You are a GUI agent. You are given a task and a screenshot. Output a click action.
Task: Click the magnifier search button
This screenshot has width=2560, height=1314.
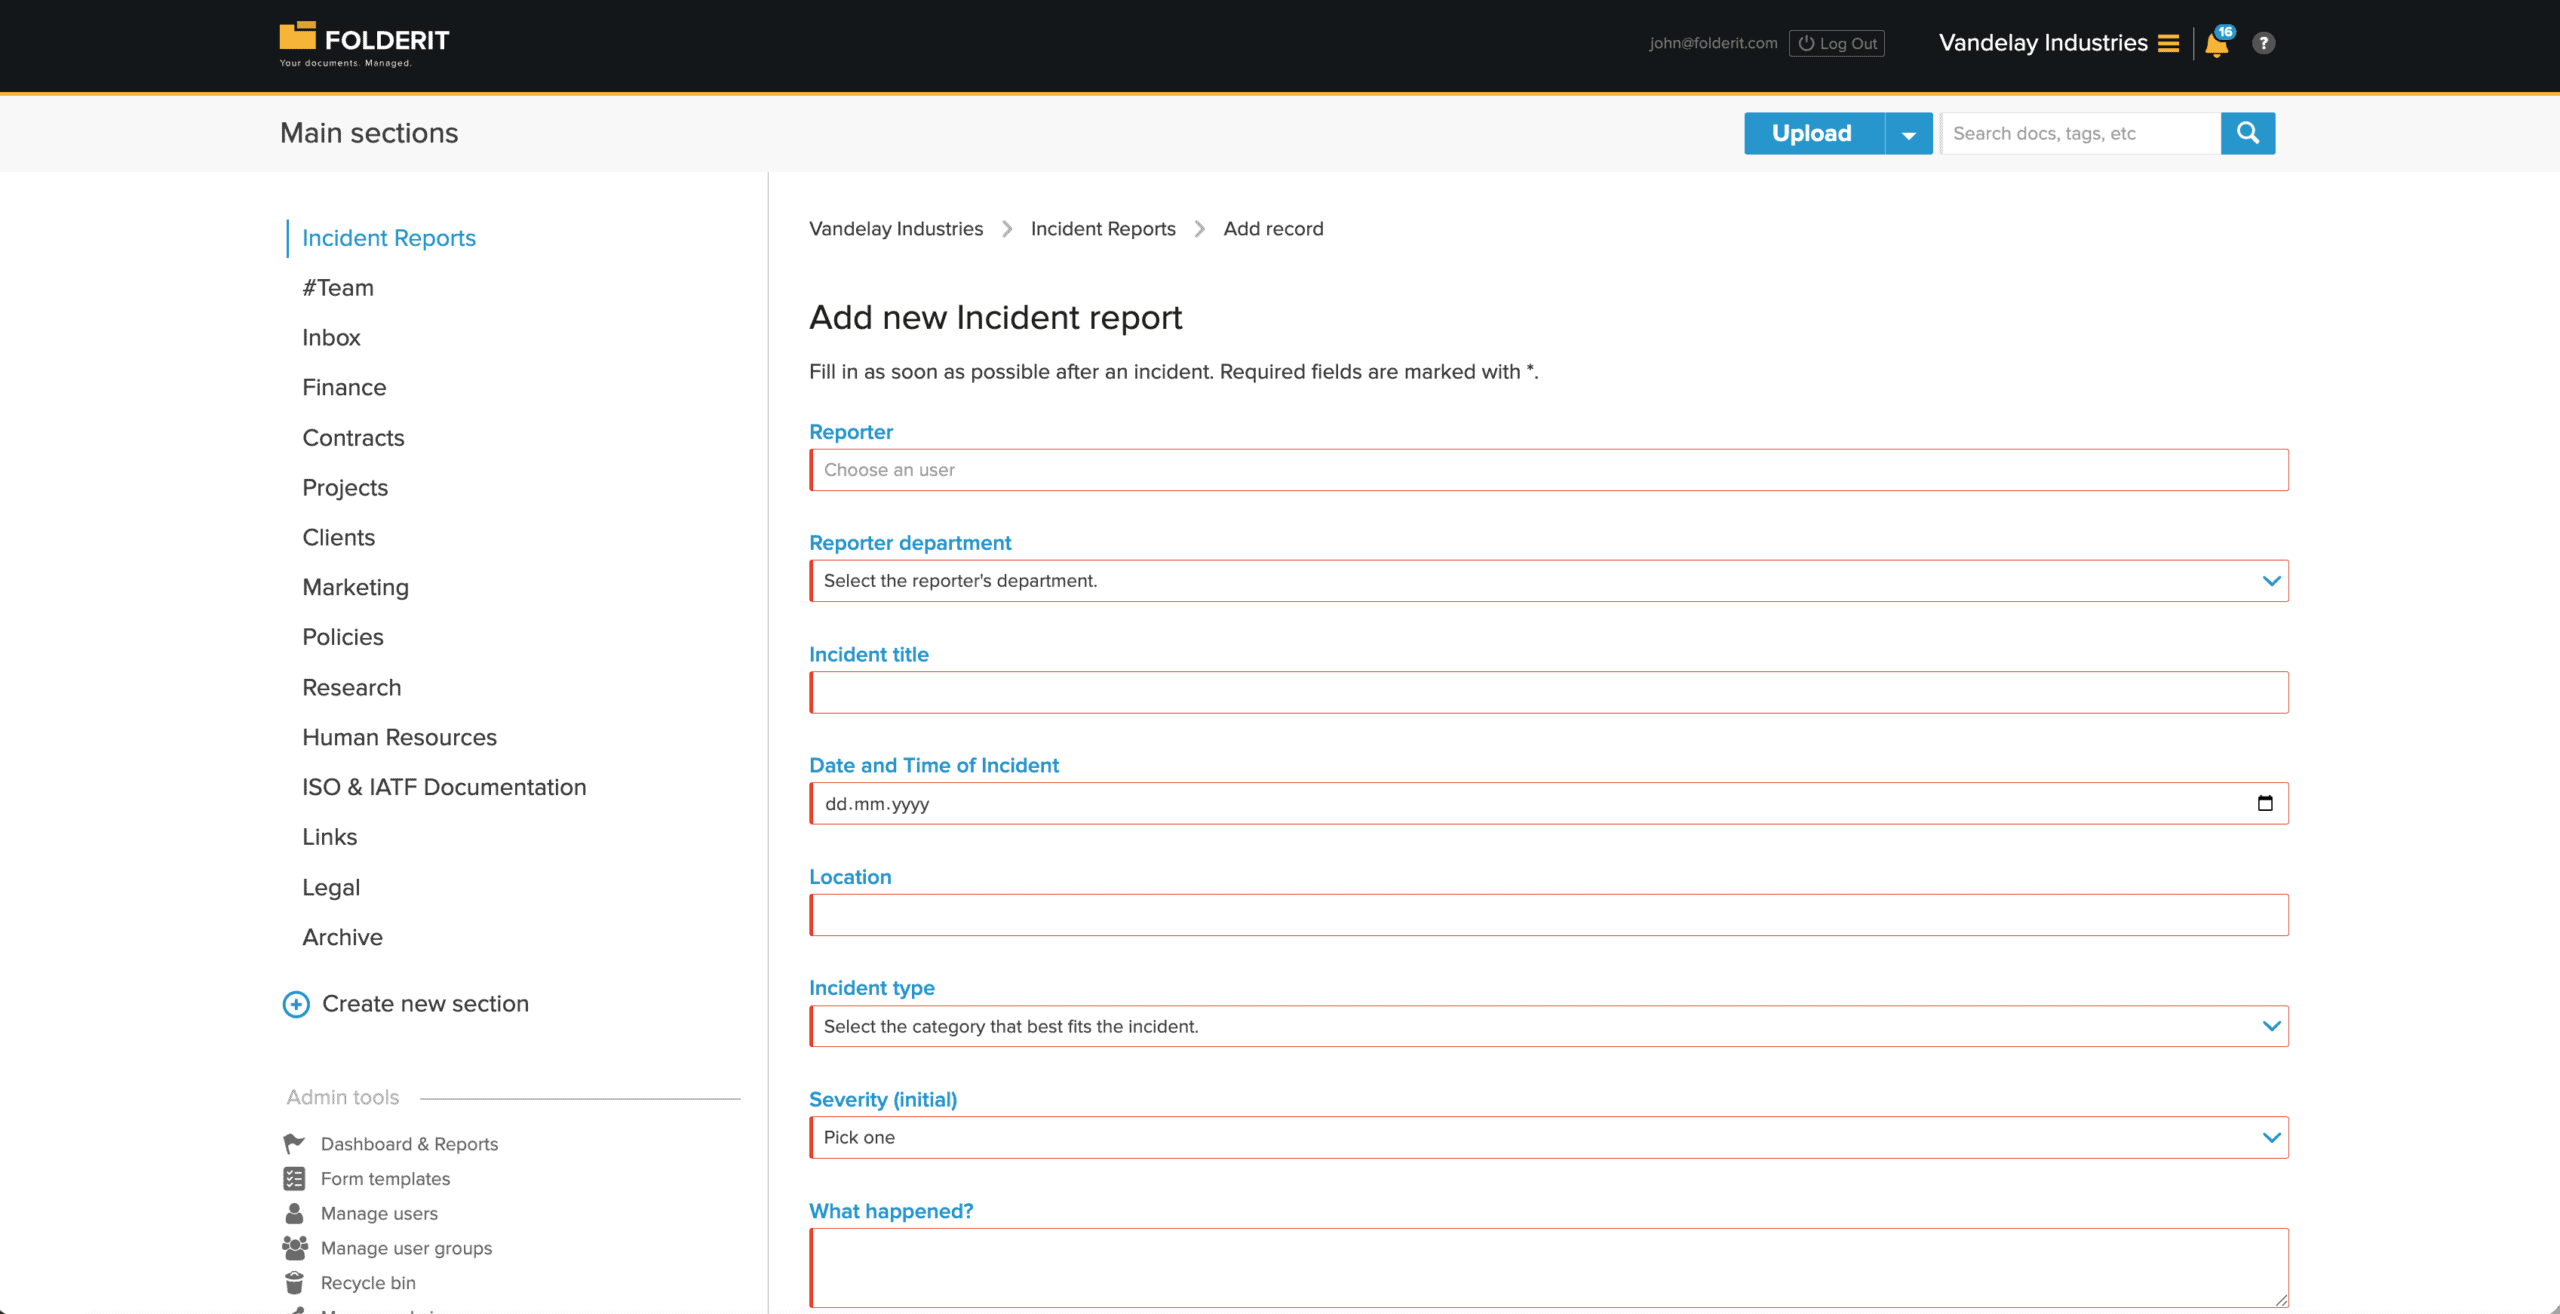(2247, 133)
